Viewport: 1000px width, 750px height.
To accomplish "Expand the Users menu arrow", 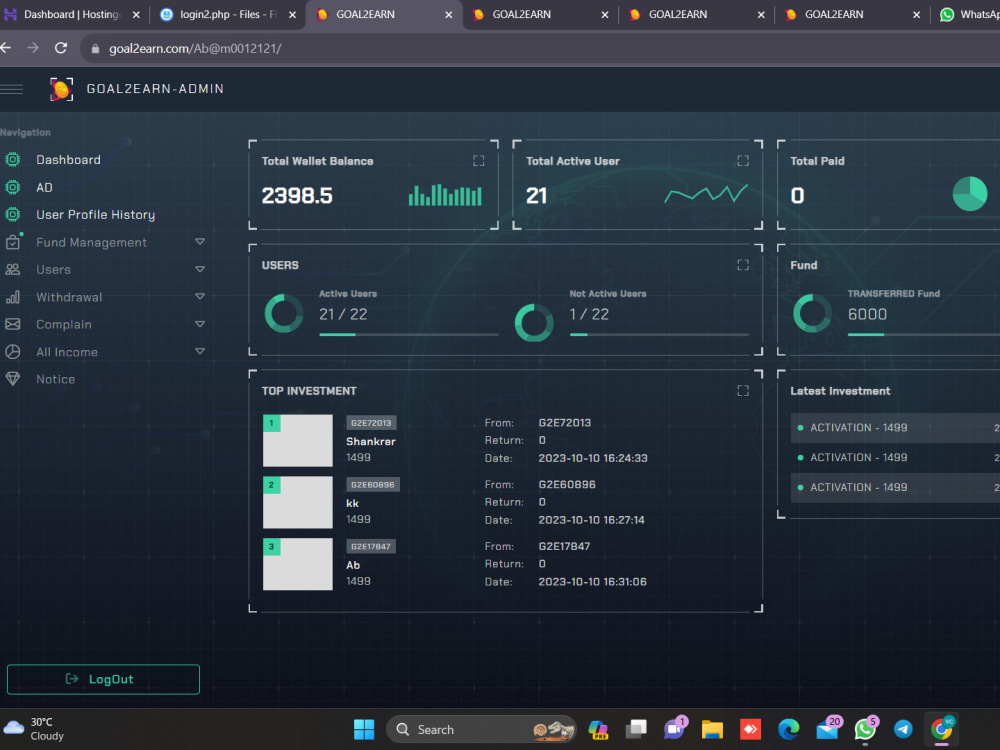I will tap(200, 269).
